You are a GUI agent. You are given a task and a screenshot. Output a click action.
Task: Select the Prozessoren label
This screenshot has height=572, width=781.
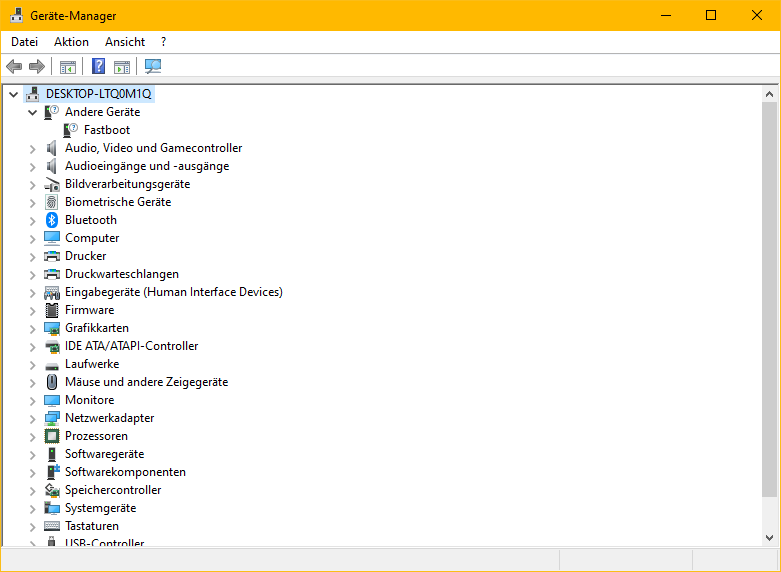click(x=96, y=436)
